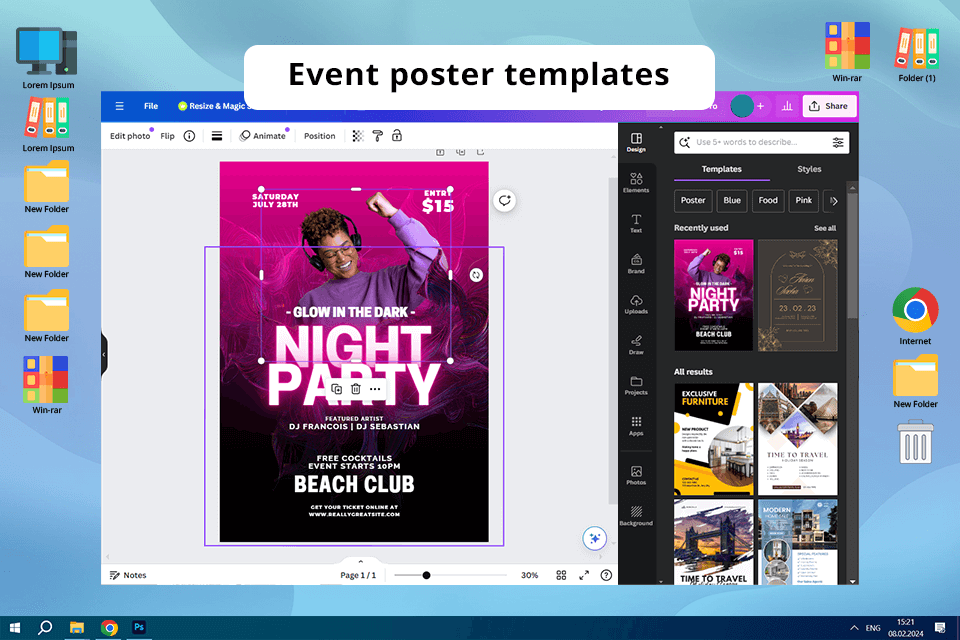This screenshot has height=640, width=960.
Task: Open the Notes panel
Action: coord(128,575)
